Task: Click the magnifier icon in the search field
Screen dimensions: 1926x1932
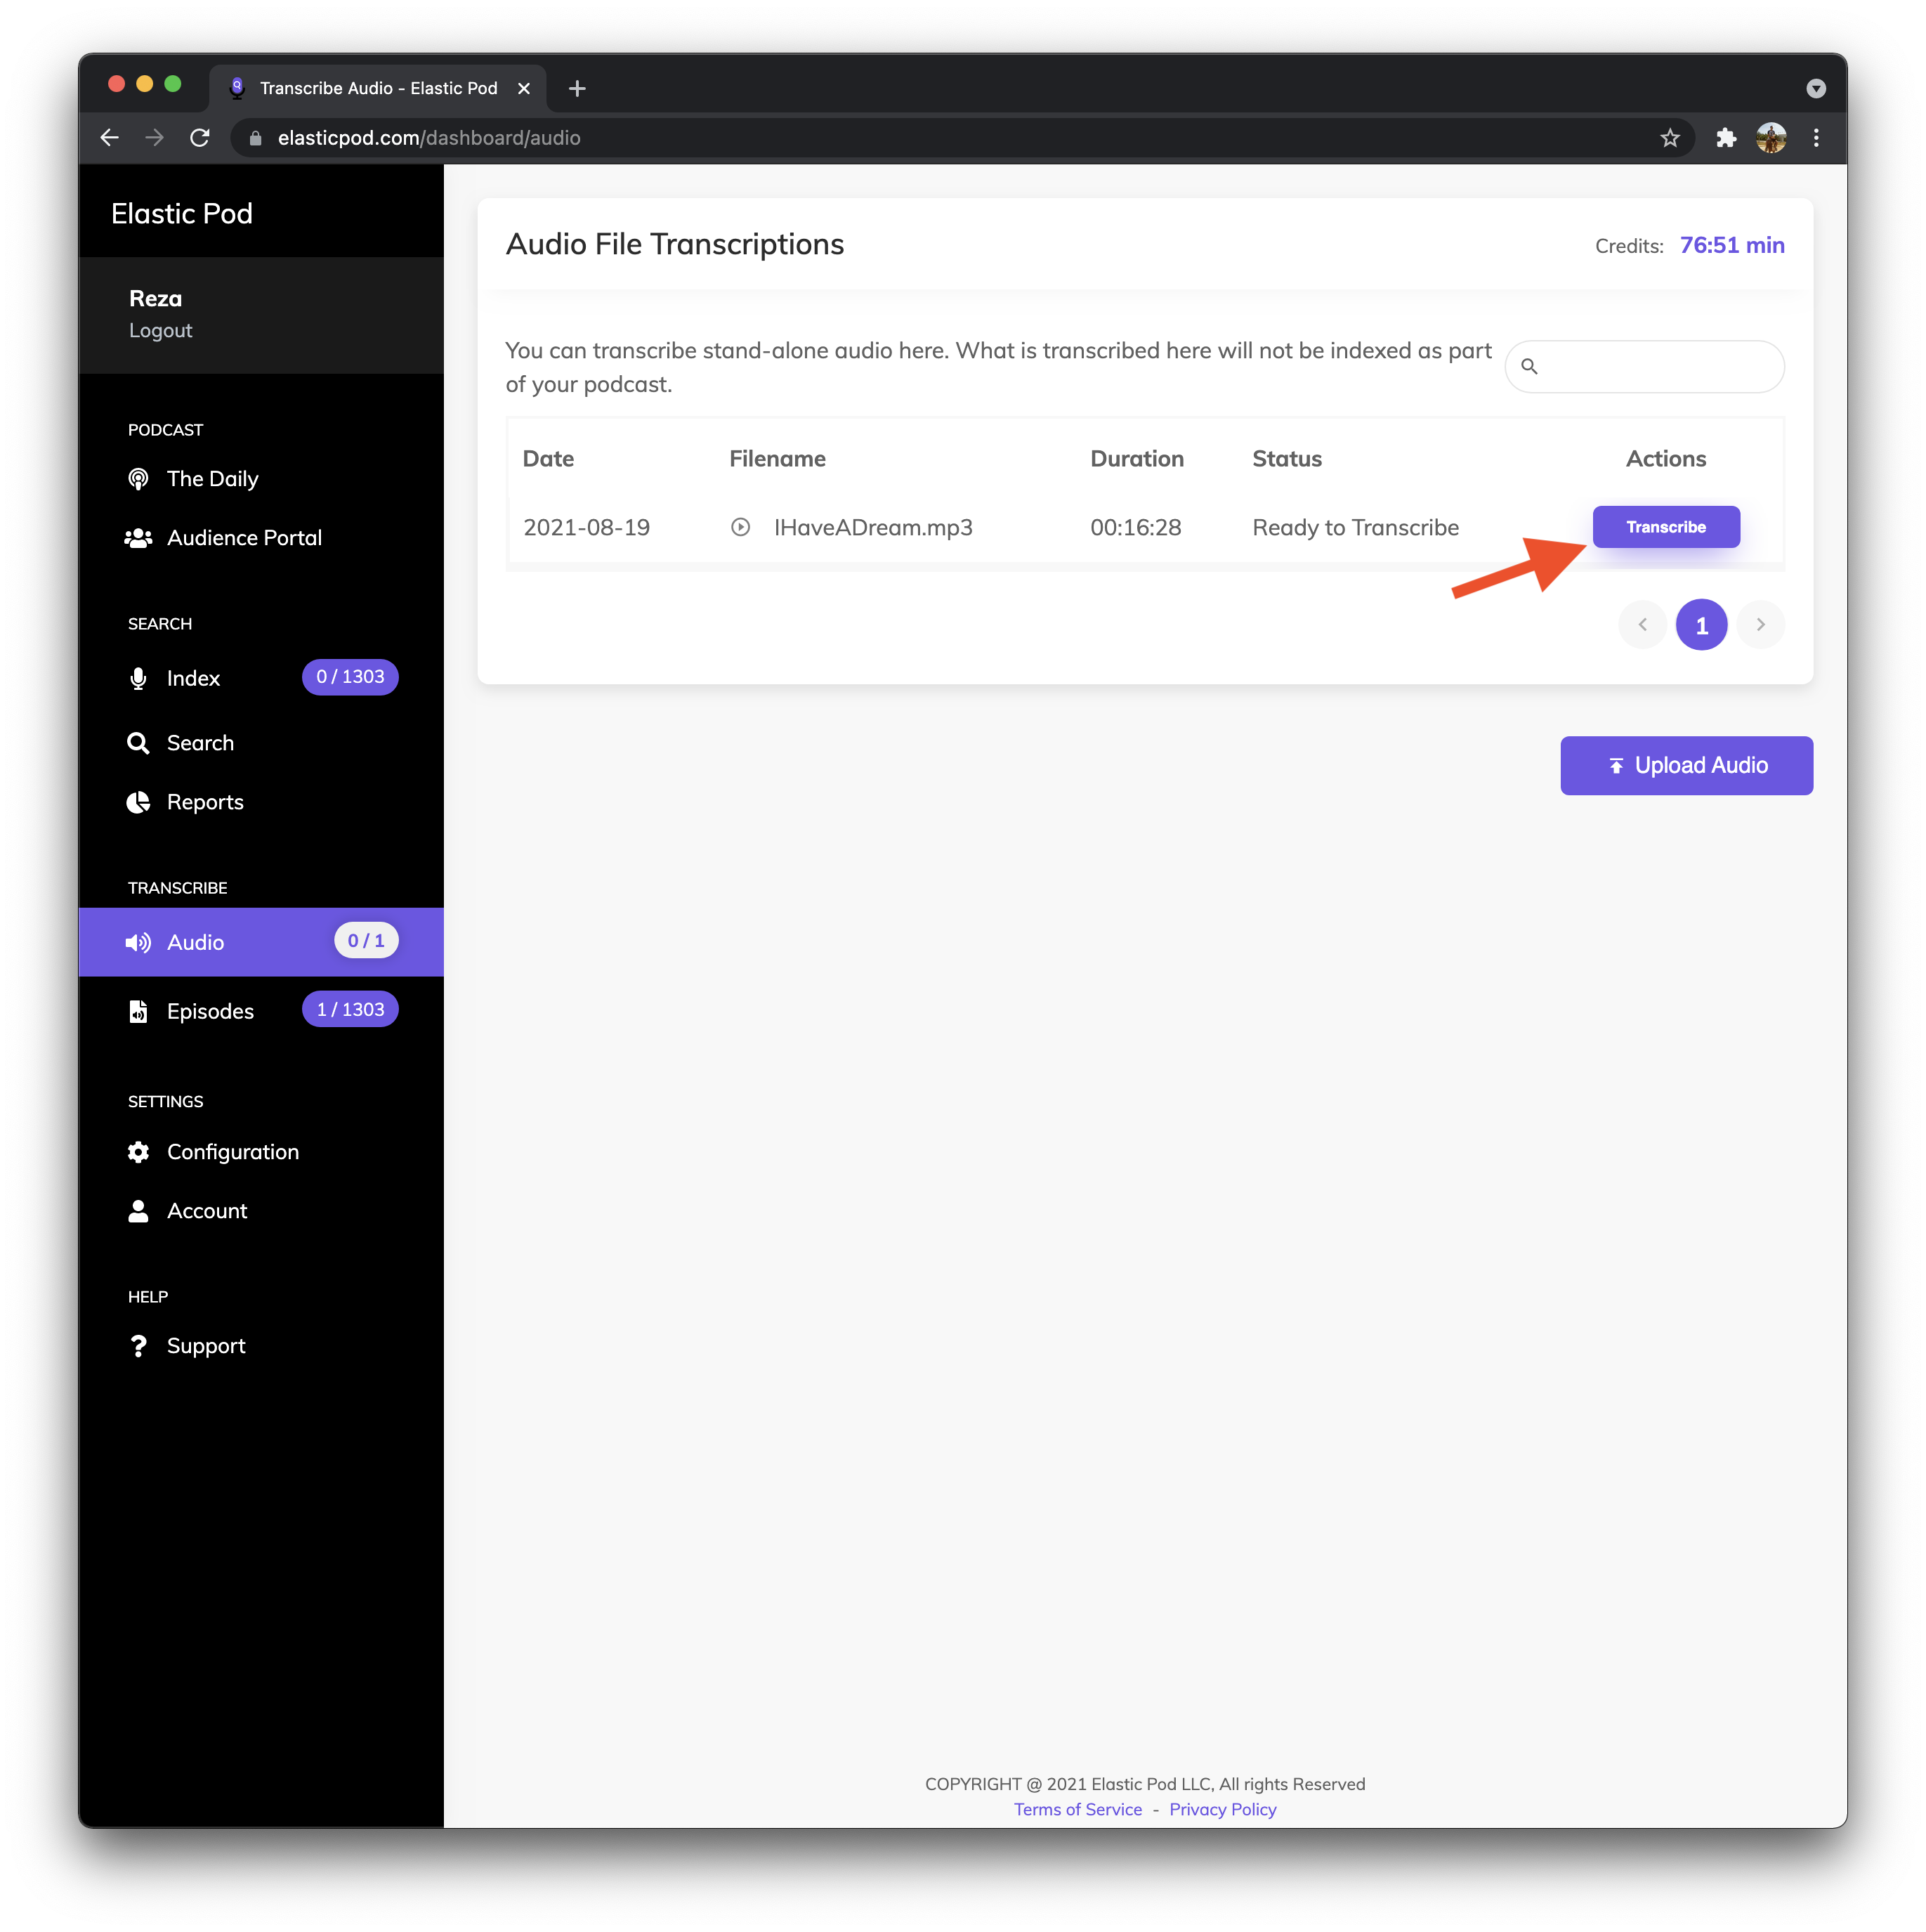Action: point(1529,366)
